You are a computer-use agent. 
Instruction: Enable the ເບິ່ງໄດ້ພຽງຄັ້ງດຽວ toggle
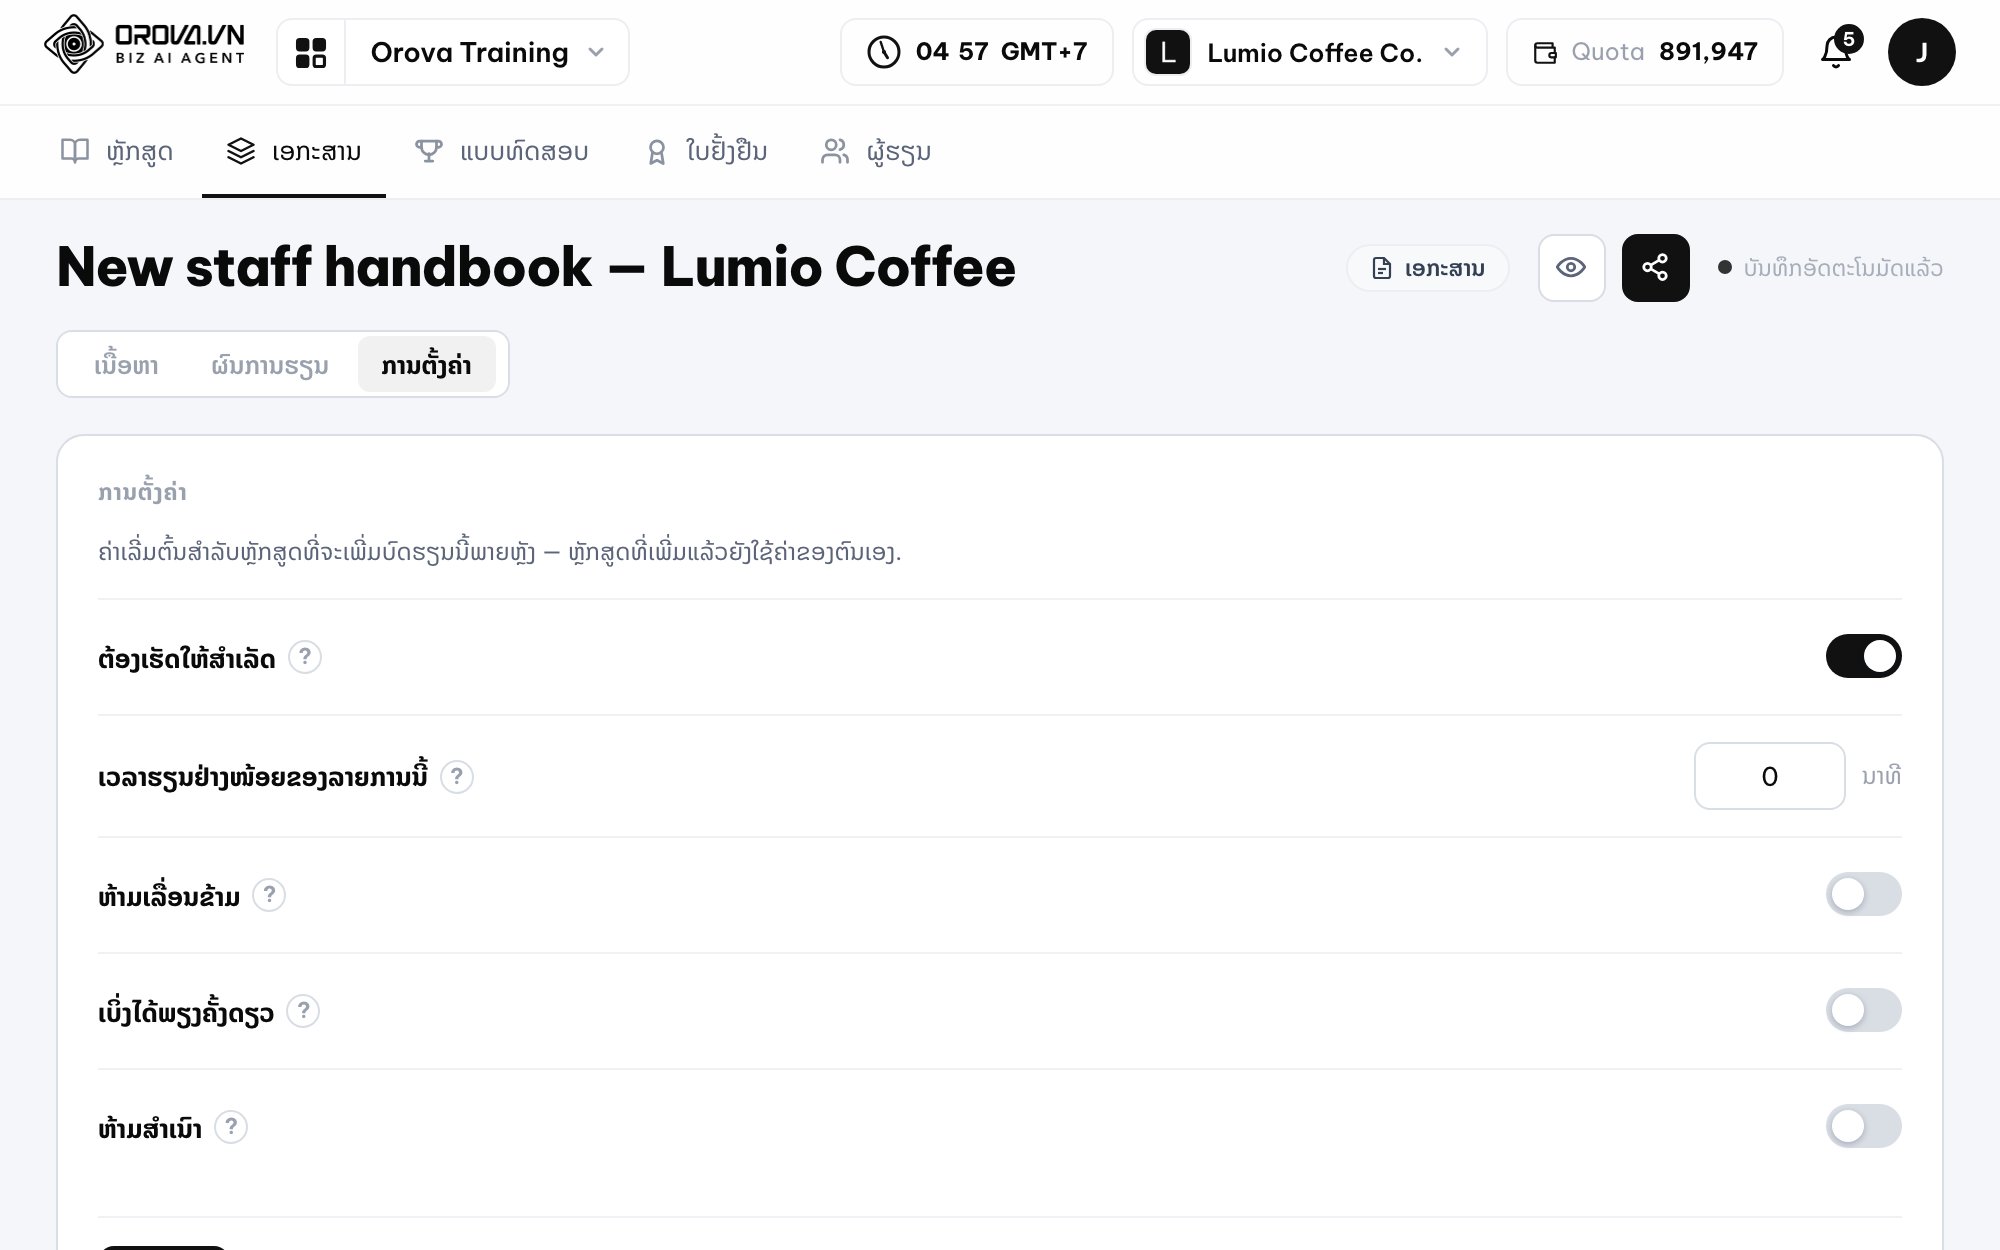(1863, 1010)
